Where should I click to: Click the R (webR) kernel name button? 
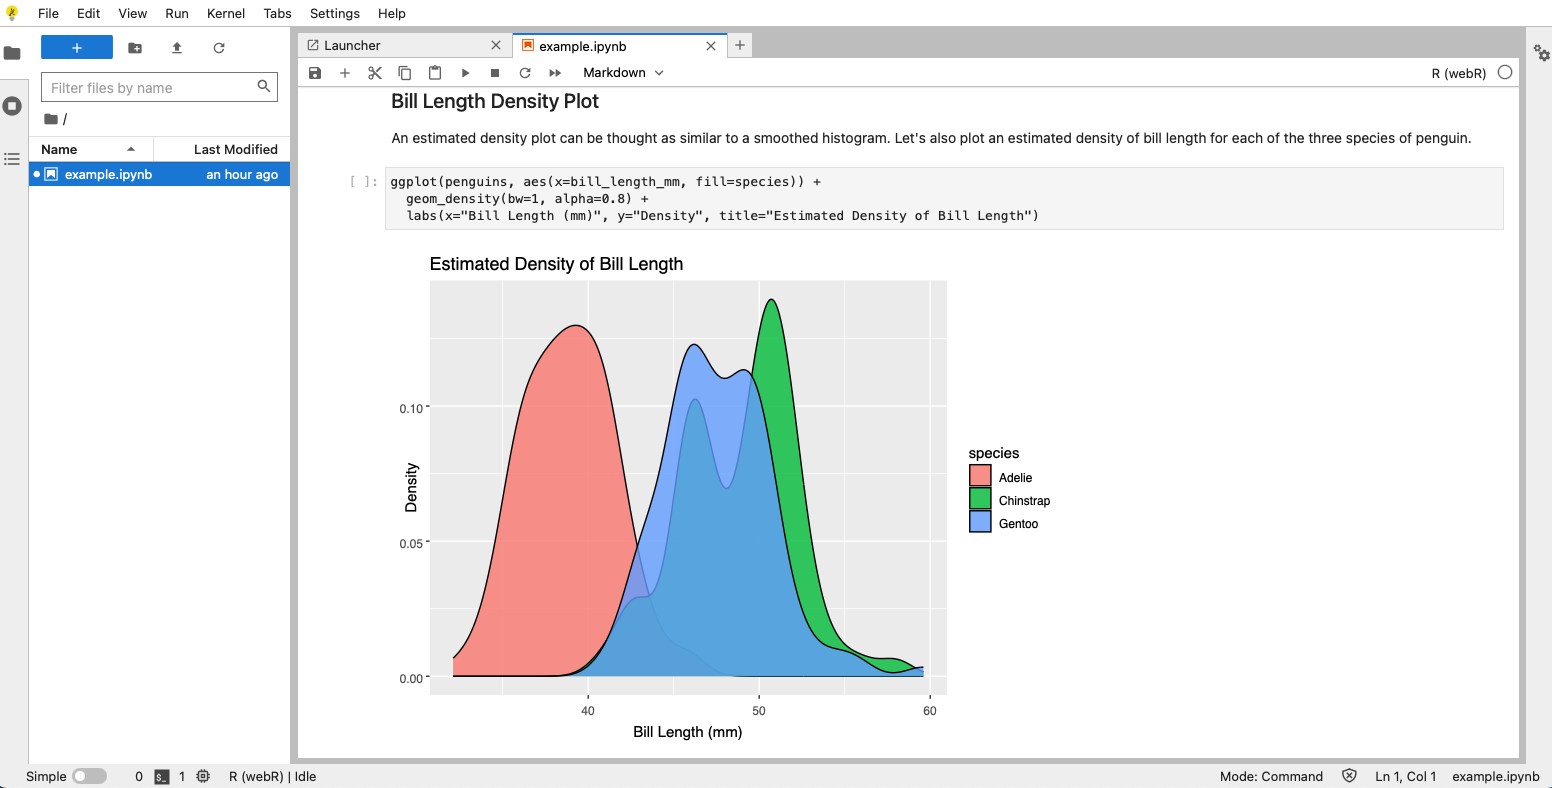click(1458, 73)
